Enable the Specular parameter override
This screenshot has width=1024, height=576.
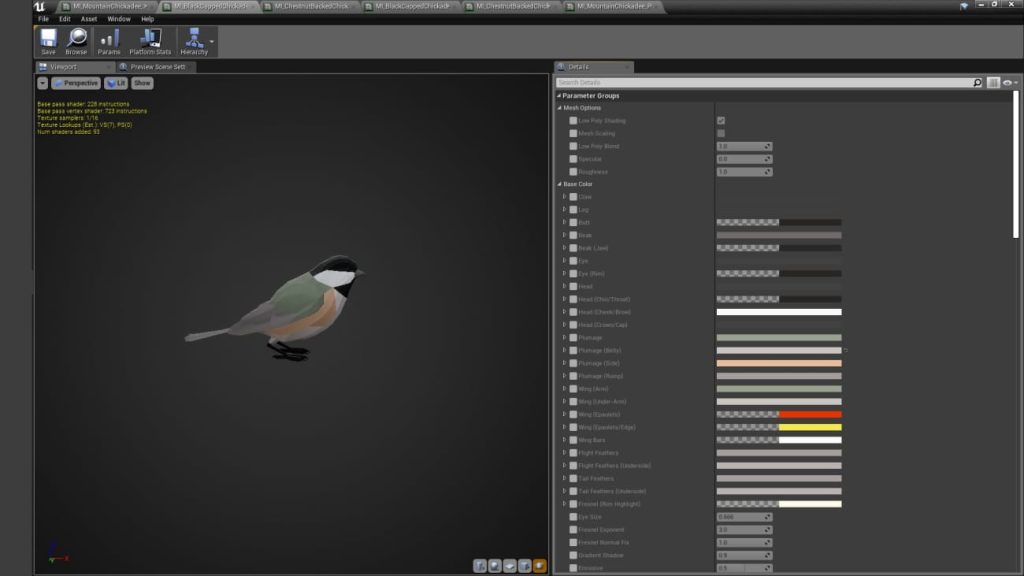573,159
